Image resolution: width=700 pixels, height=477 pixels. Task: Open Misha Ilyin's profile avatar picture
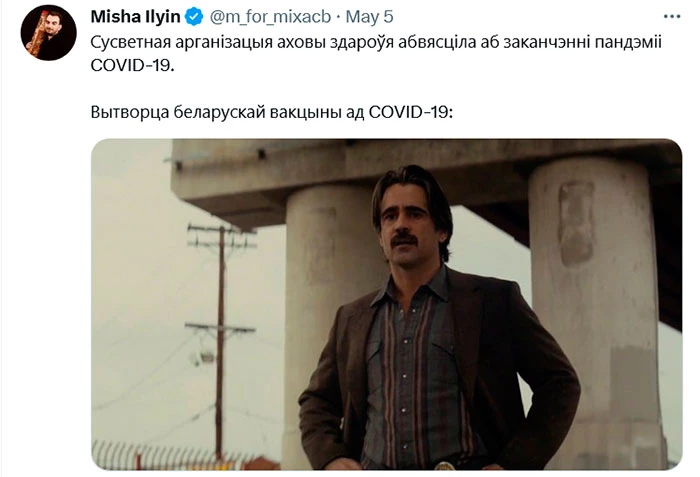click(x=49, y=33)
